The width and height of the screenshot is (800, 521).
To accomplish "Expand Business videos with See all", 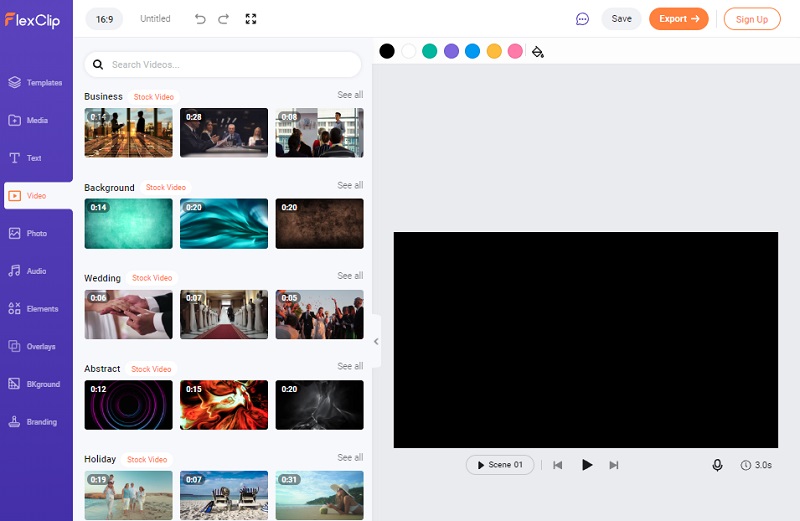I will [x=350, y=95].
